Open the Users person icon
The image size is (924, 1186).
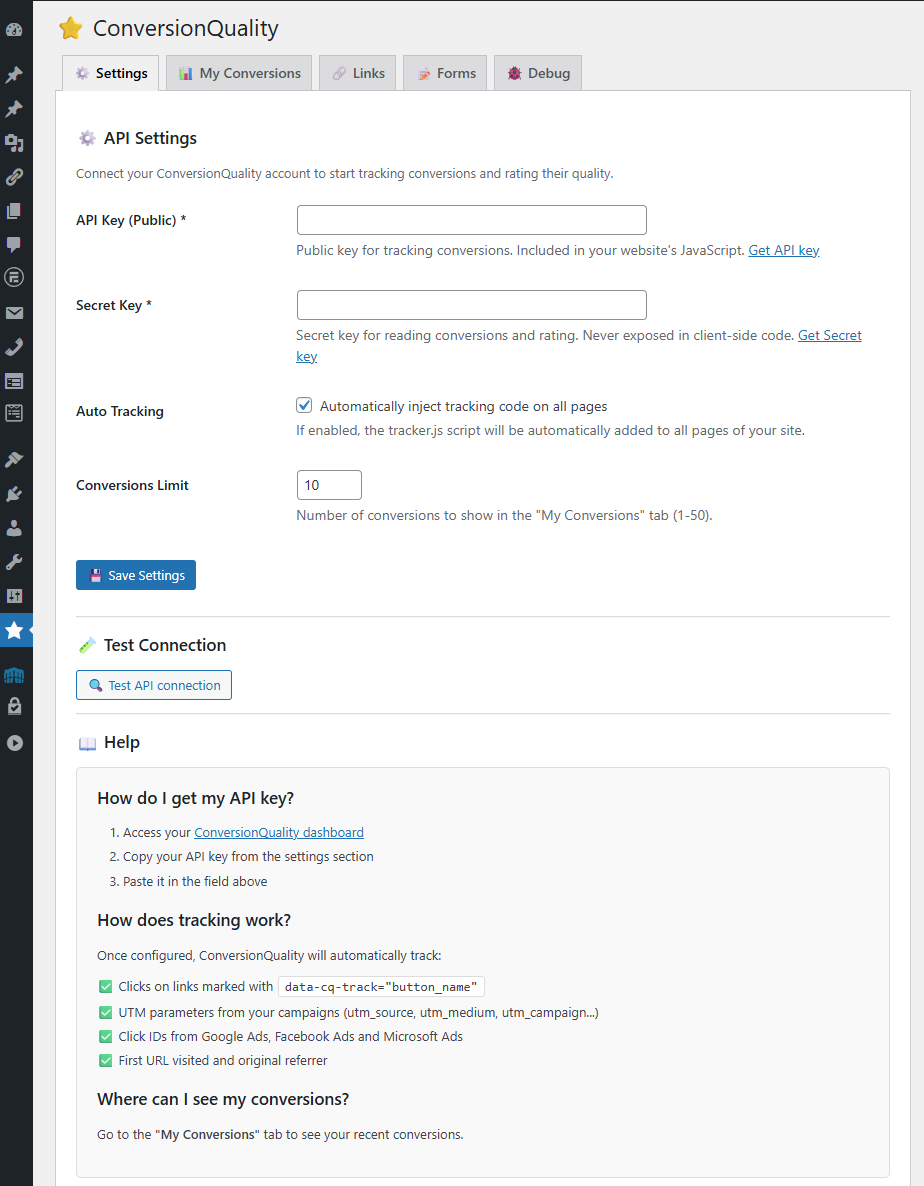14,528
